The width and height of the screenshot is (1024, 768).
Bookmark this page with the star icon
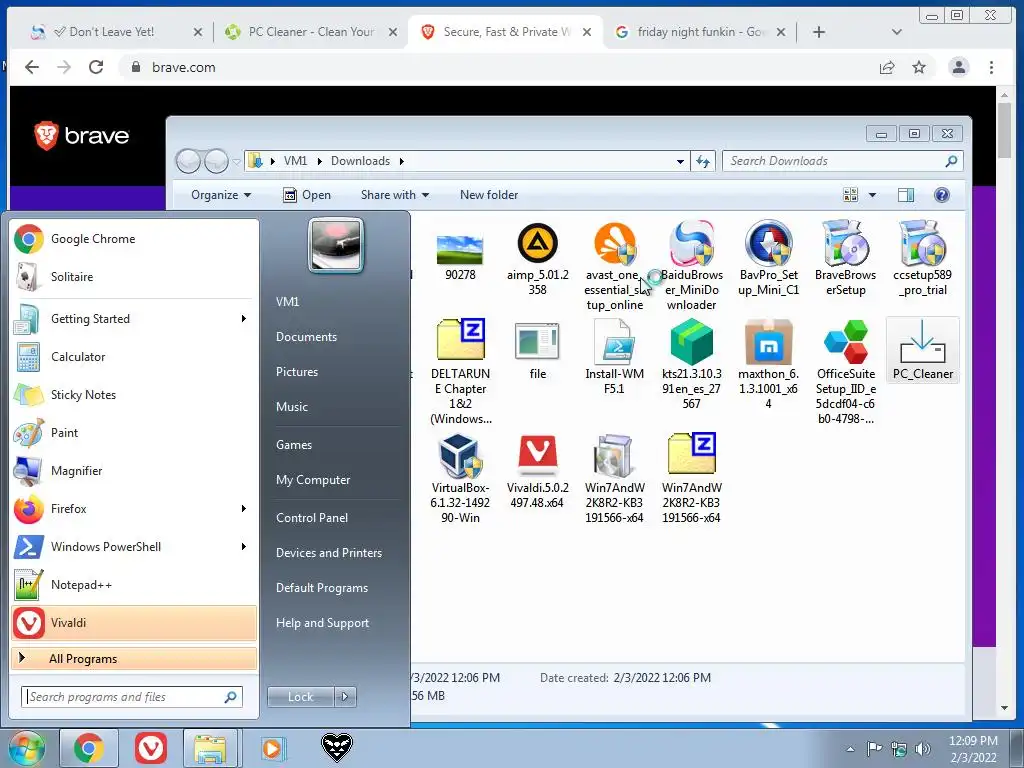click(x=919, y=67)
